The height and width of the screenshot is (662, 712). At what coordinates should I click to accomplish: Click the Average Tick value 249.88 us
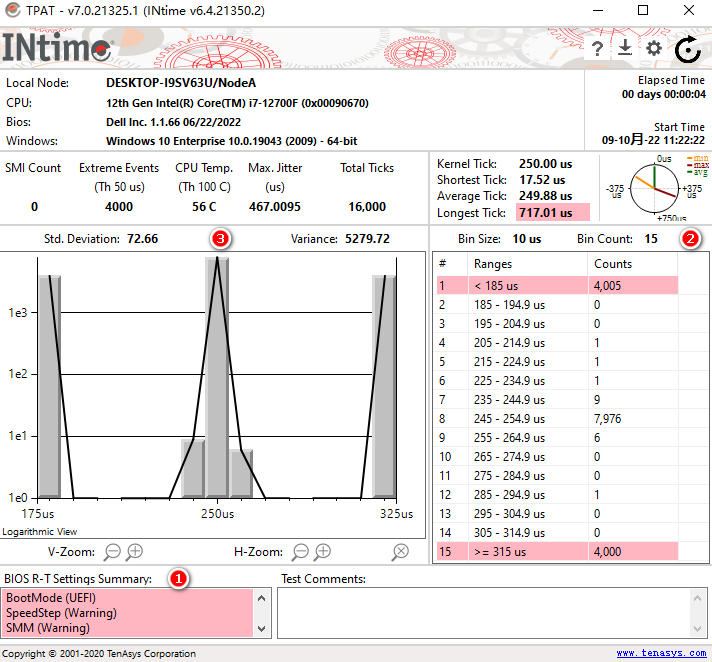(x=546, y=196)
